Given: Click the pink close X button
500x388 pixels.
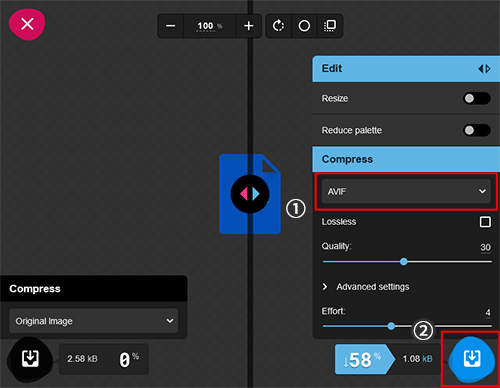Looking at the screenshot, I should pyautogui.click(x=27, y=24).
